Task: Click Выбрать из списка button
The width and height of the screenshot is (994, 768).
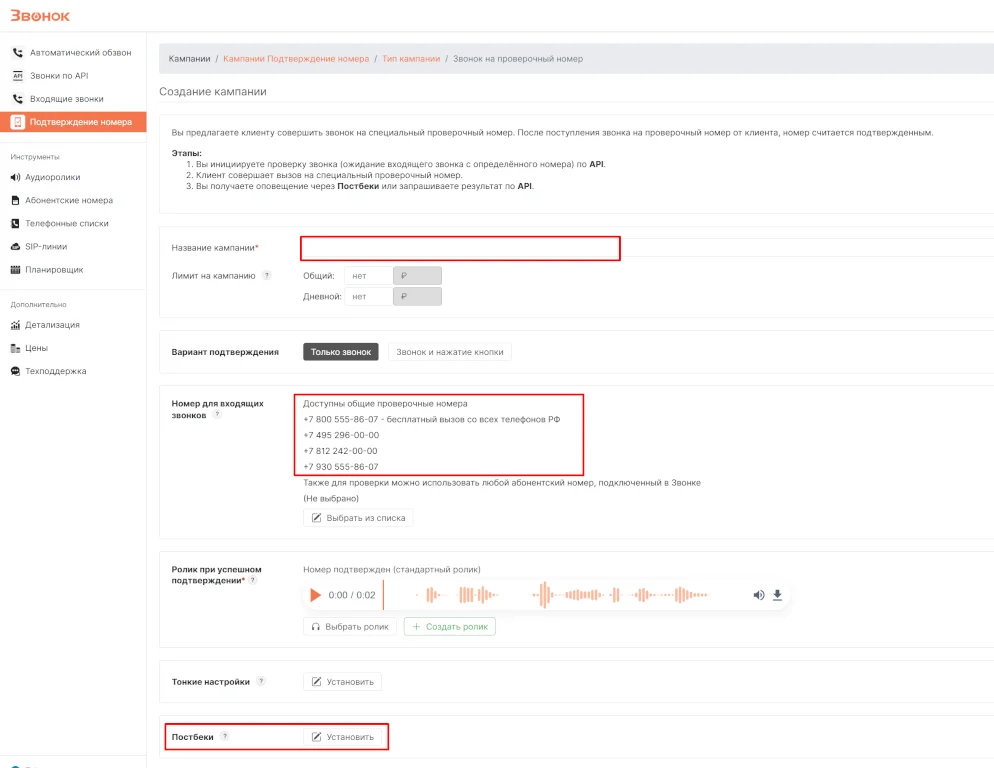Action: coord(358,518)
